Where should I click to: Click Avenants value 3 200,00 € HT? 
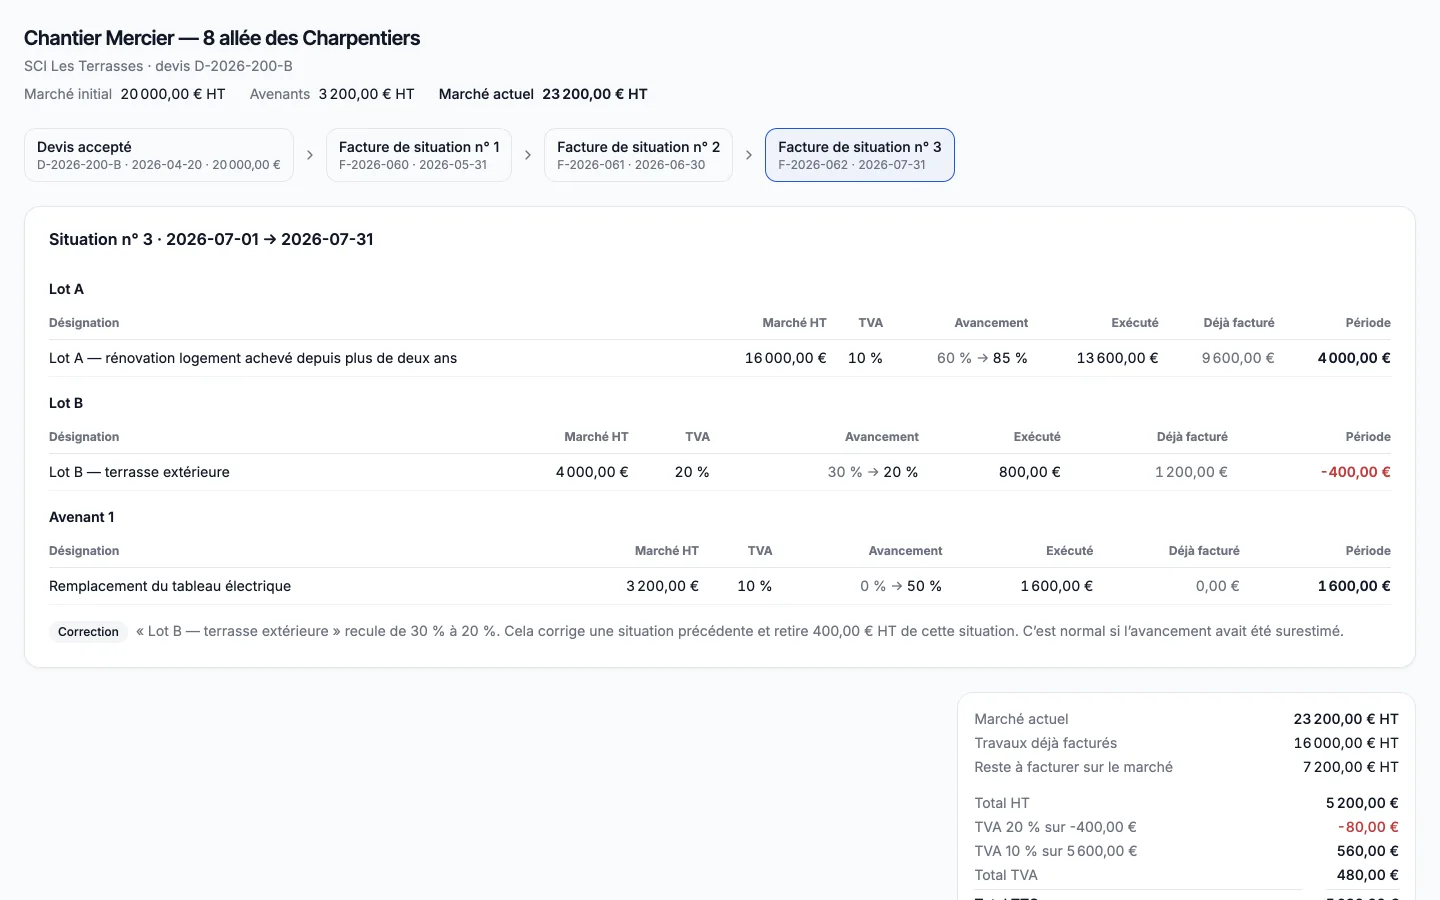pyautogui.click(x=366, y=94)
